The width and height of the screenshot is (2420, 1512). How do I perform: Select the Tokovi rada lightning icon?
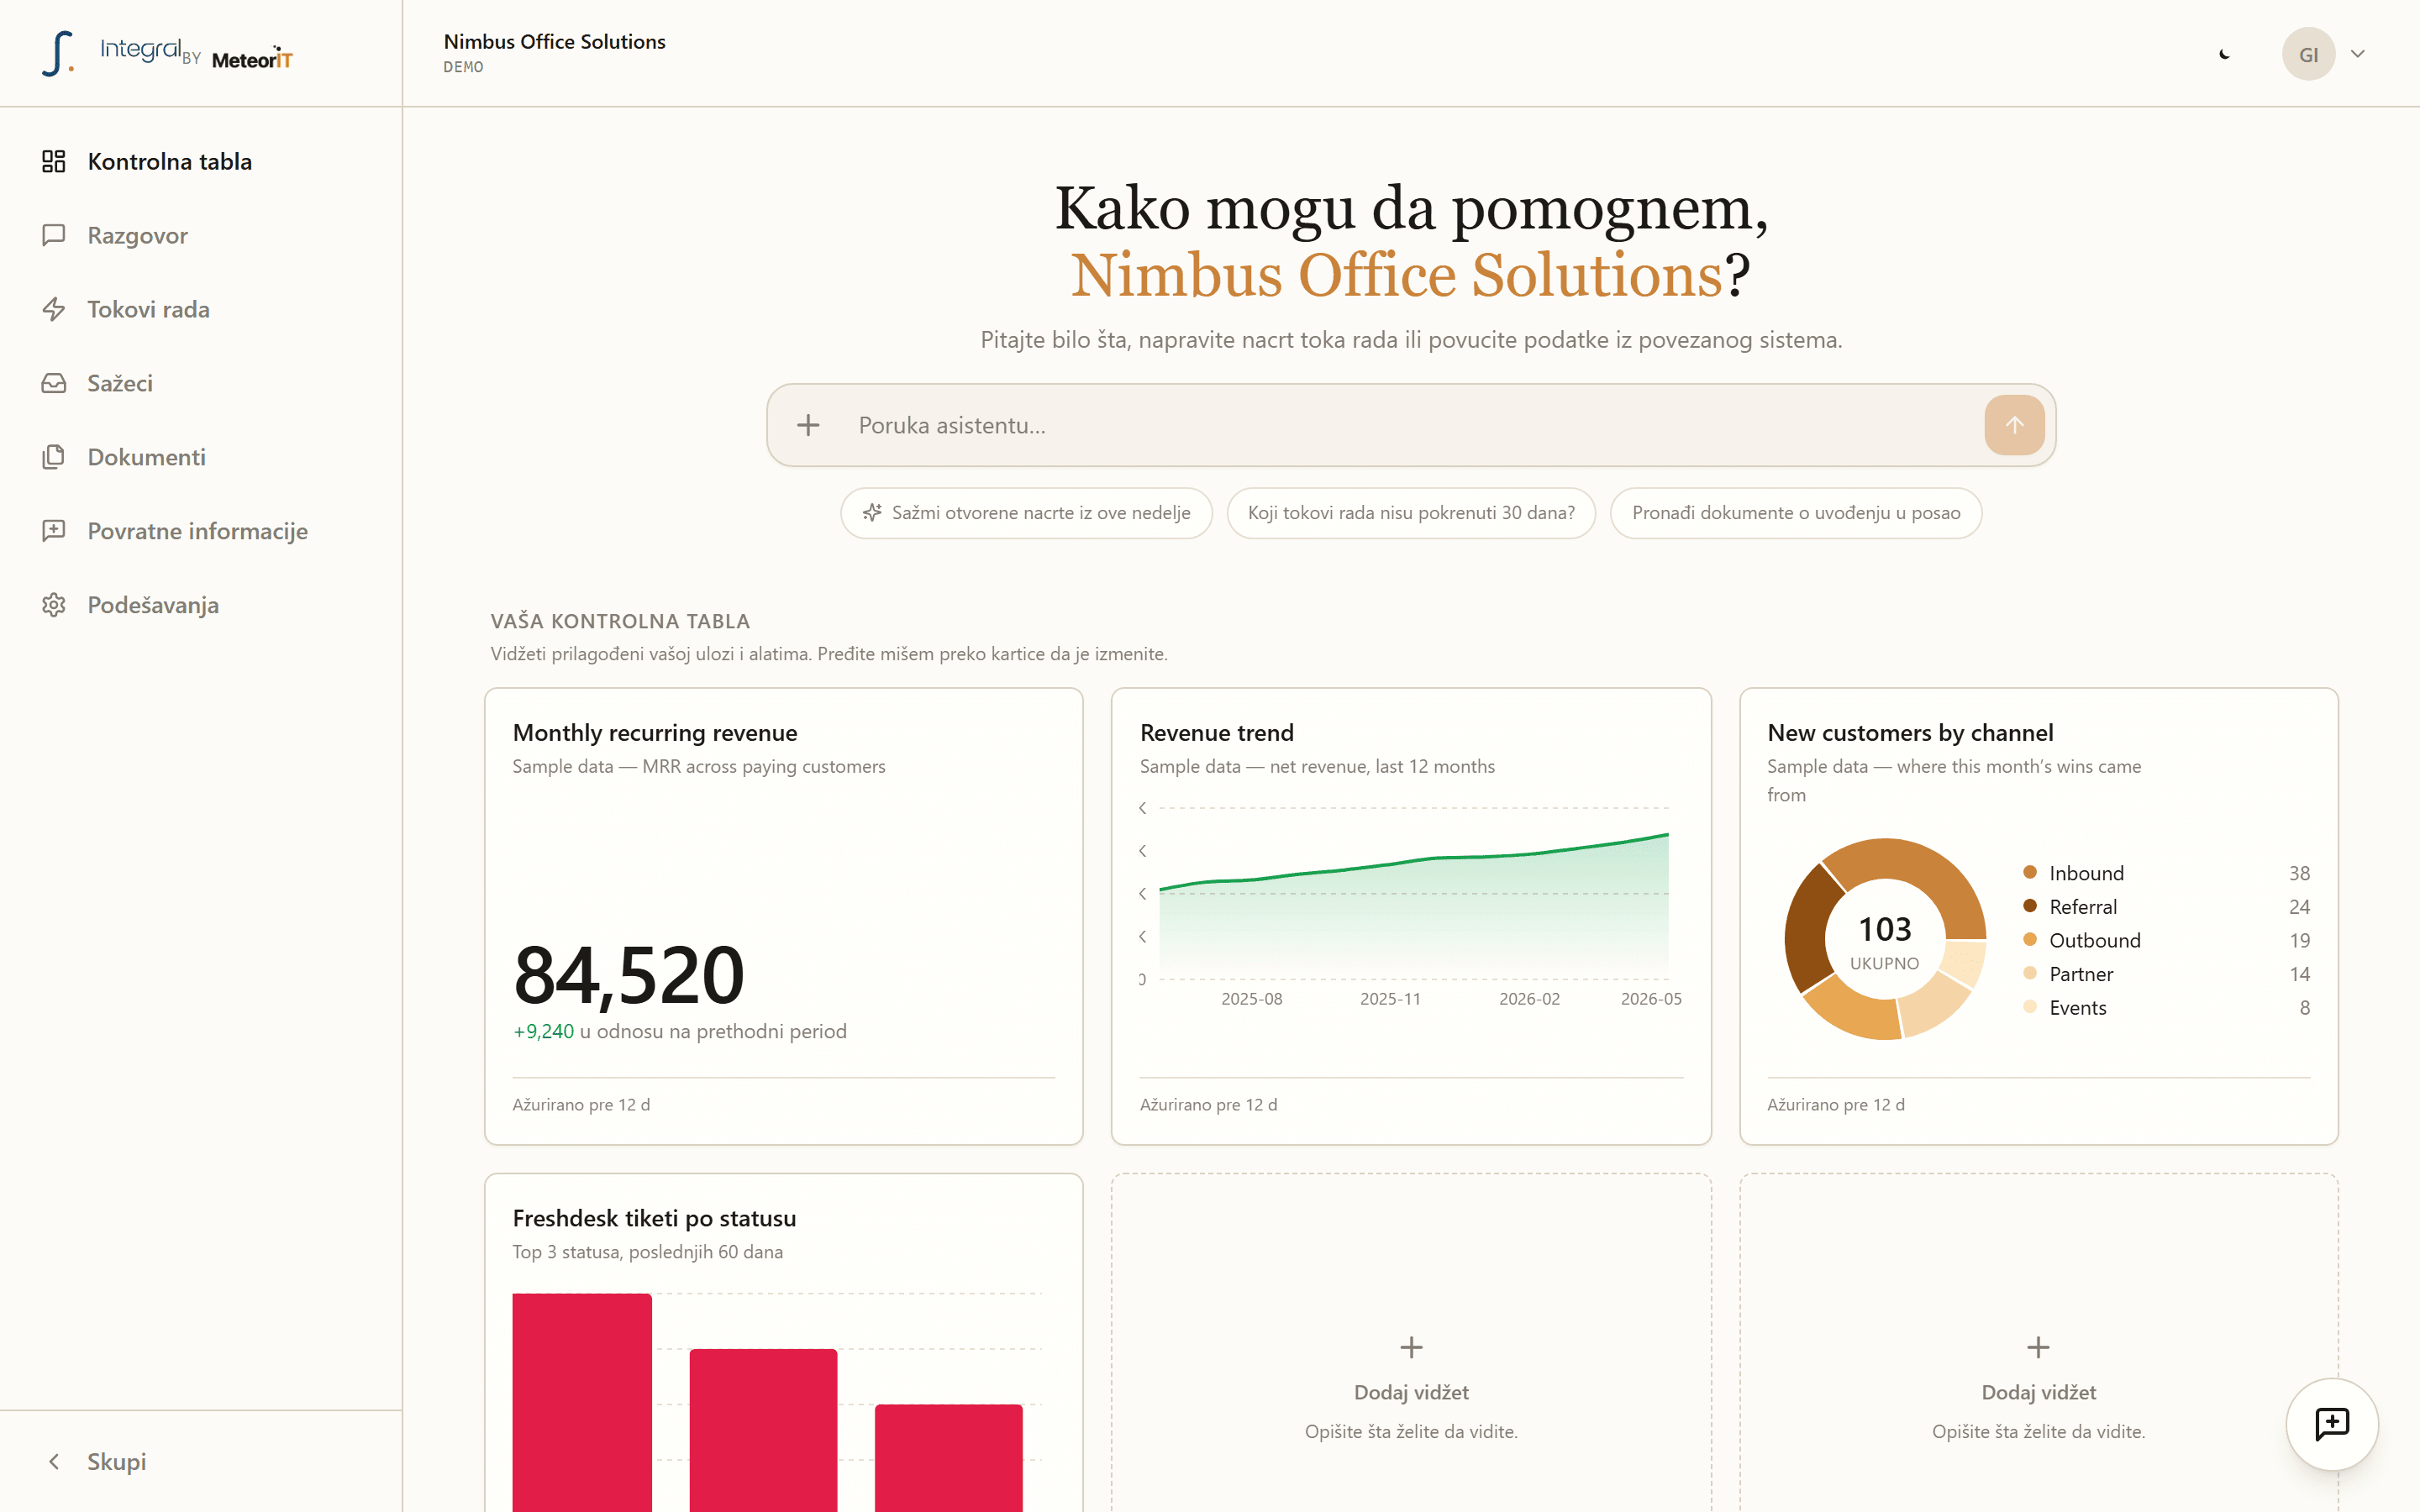tap(54, 309)
